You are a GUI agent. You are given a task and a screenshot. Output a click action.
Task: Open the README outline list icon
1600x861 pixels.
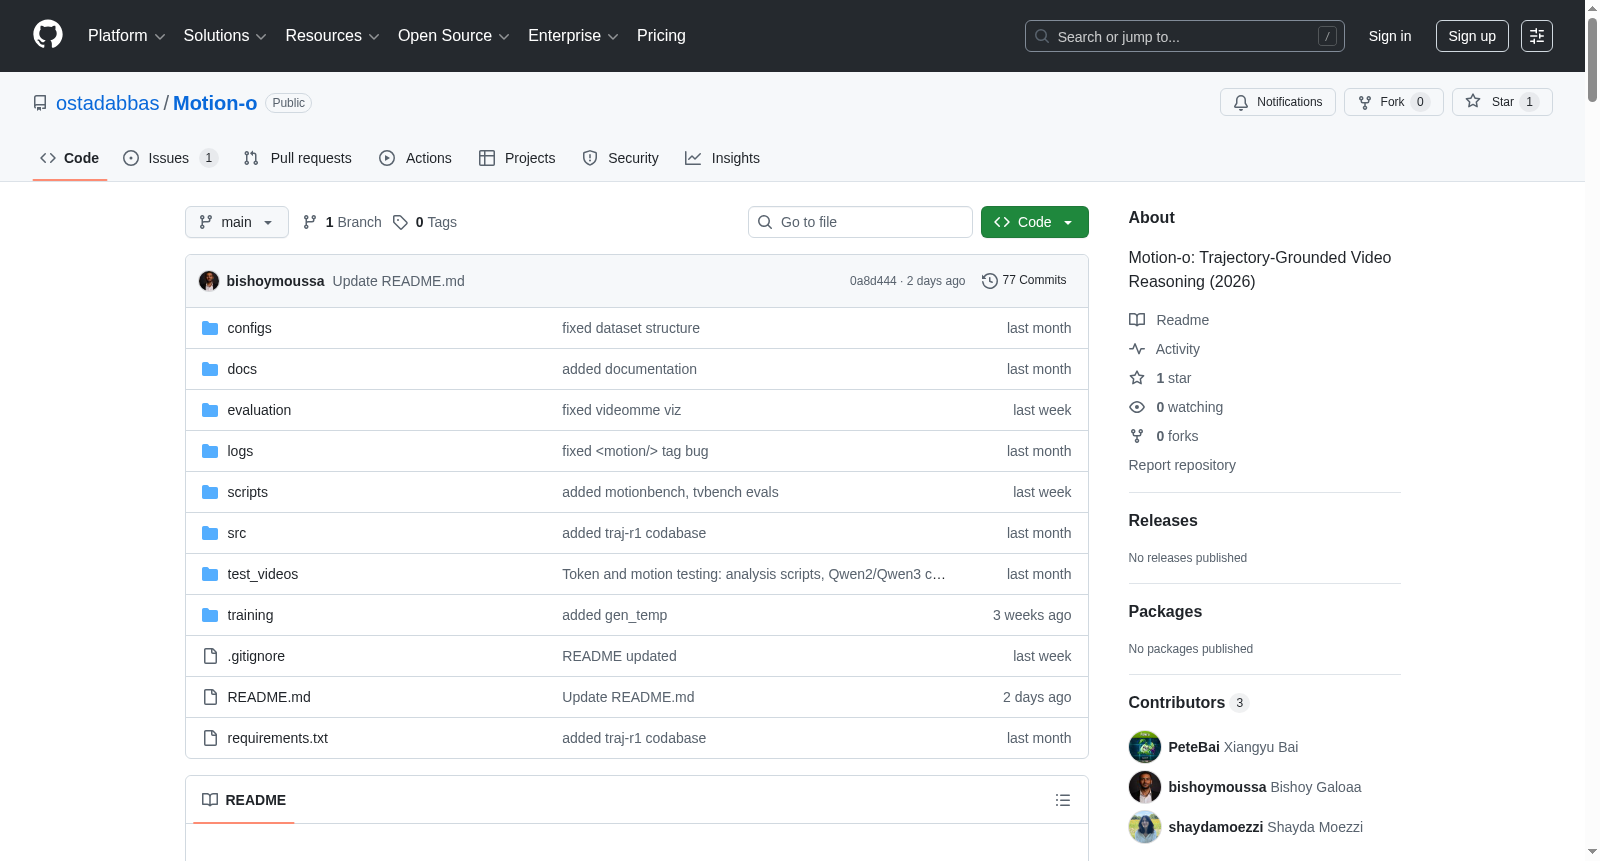[1063, 800]
